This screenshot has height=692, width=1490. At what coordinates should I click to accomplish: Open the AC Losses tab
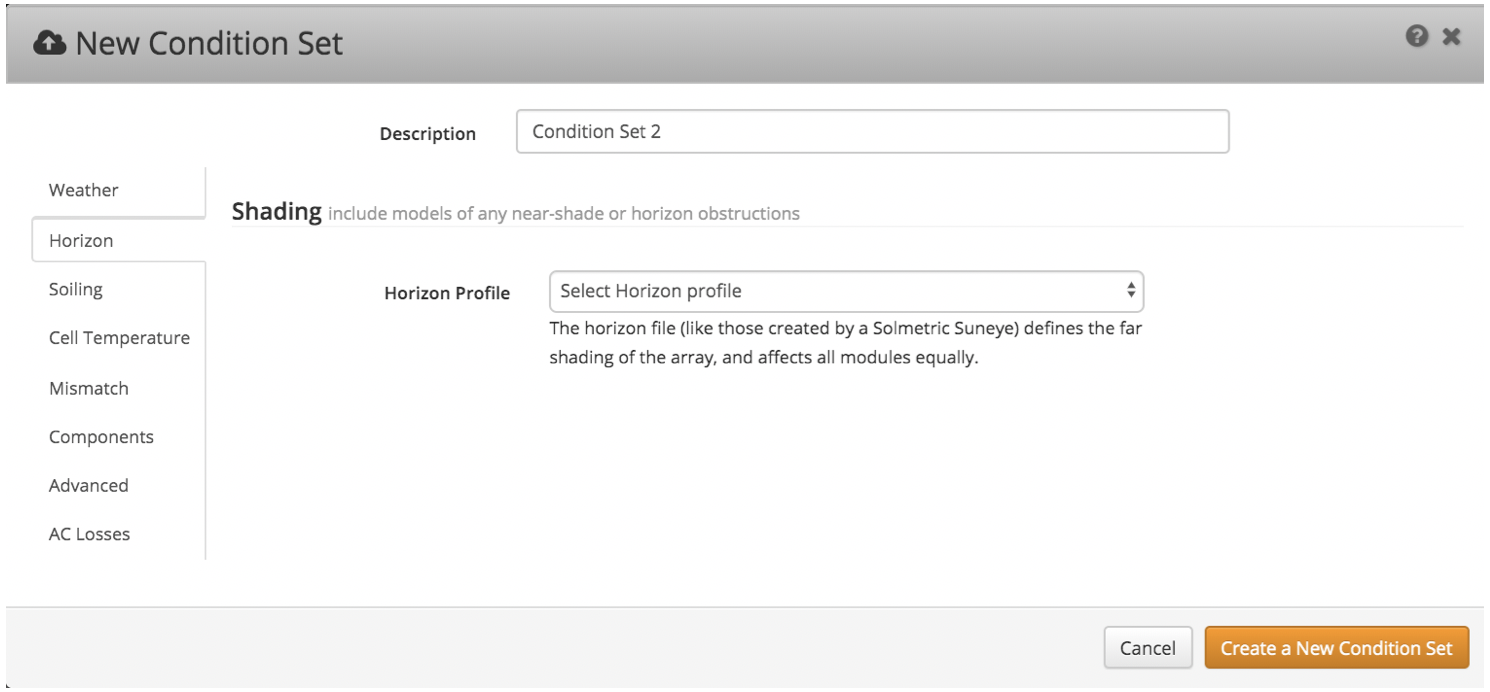tap(88, 534)
